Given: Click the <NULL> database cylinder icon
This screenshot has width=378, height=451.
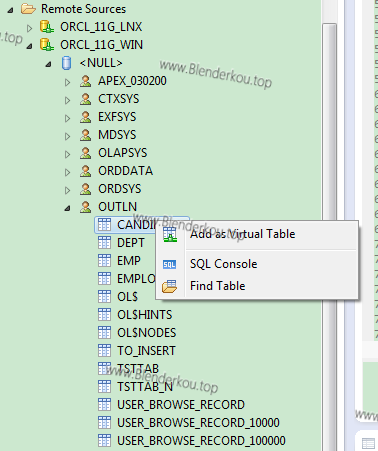Looking at the screenshot, I should click(67, 63).
